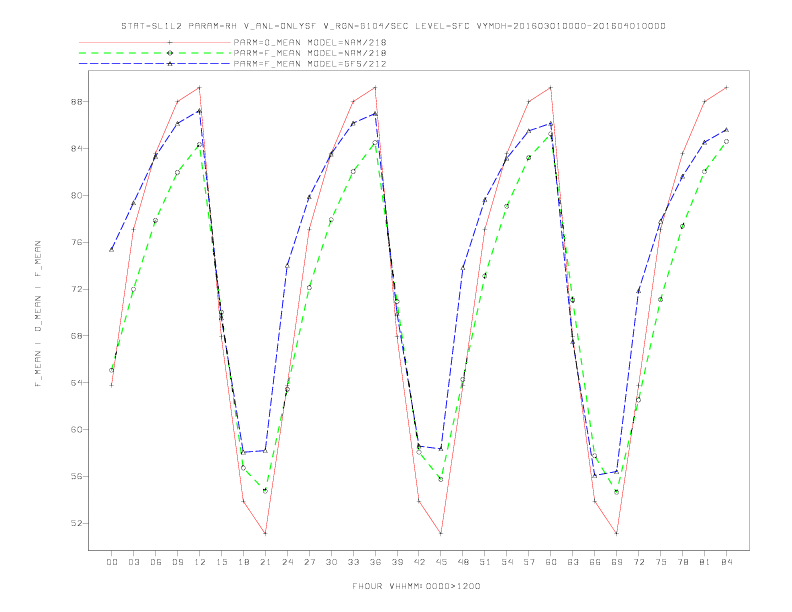Click x-axis forecast hour label 21
The height and width of the screenshot is (612, 792).
click(265, 562)
